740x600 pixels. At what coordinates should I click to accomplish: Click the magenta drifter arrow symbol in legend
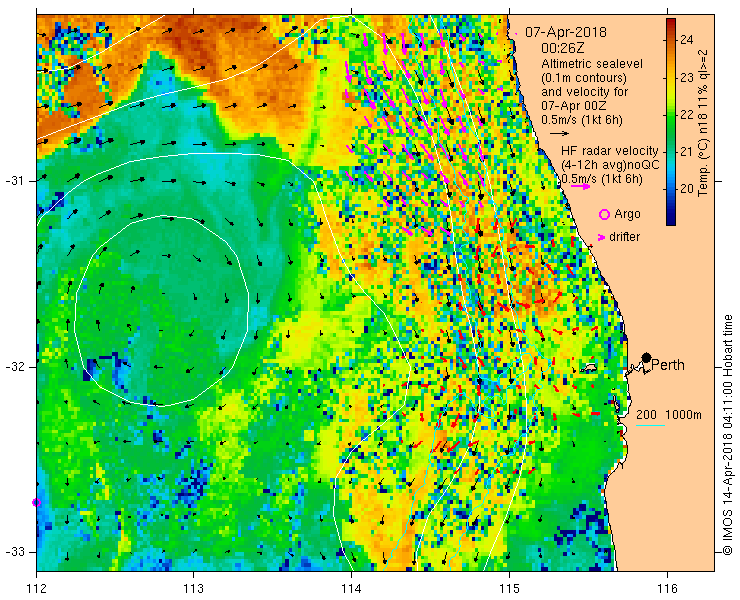[602, 237]
